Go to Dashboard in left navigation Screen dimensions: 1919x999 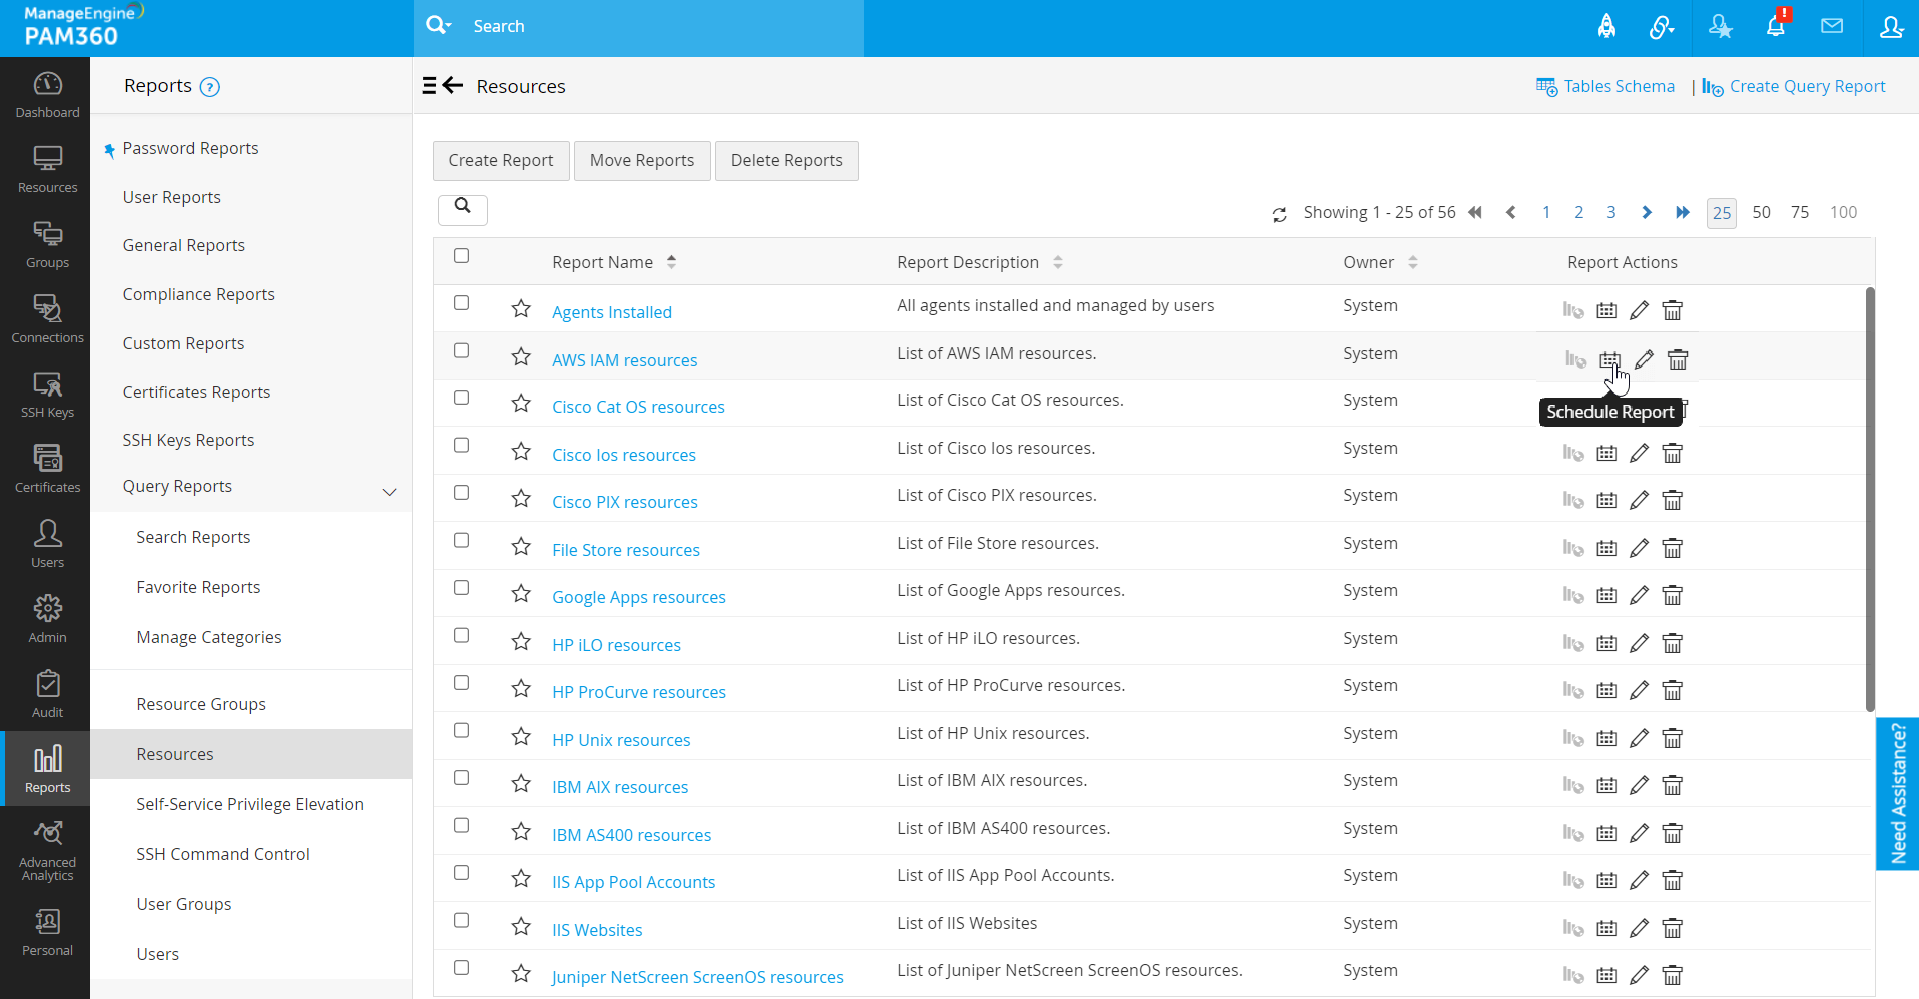[x=47, y=95]
